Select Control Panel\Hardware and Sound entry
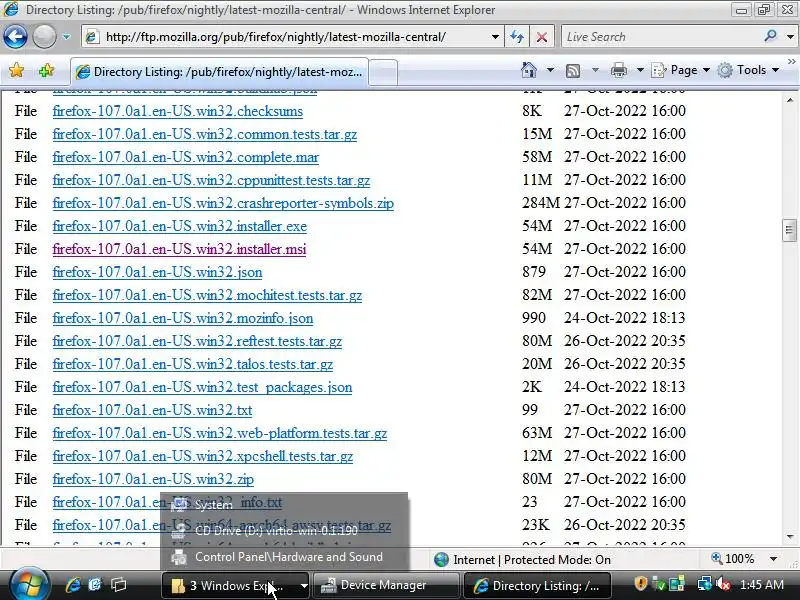Image resolution: width=800 pixels, height=600 pixels. (284, 557)
